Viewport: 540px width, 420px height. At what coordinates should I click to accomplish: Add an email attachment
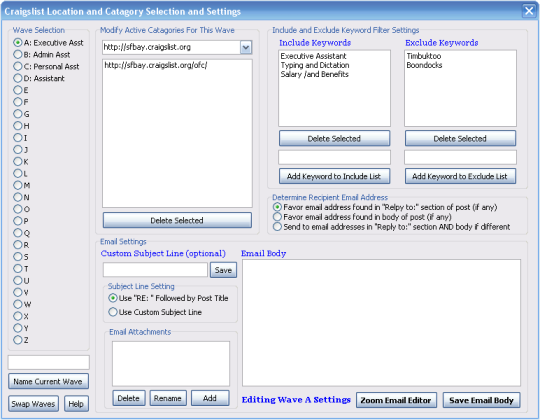(x=210, y=398)
